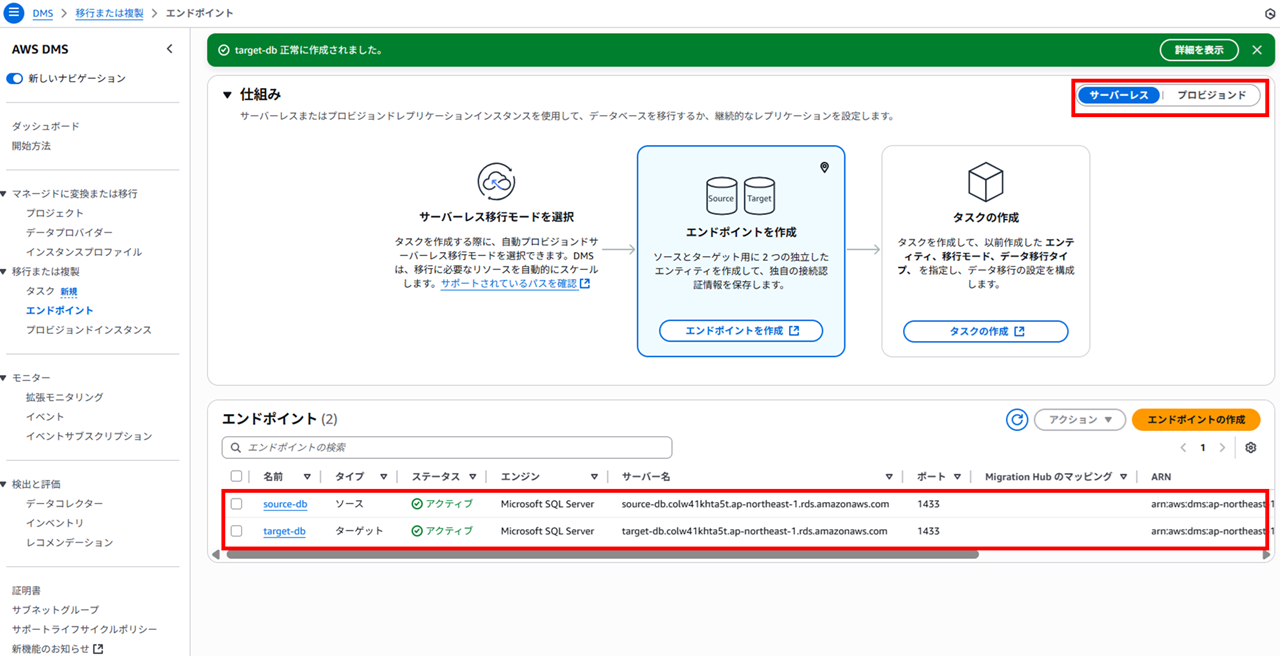Check the target-db row checkbox
Screen dimensions: 1280x656
pyautogui.click(x=237, y=531)
